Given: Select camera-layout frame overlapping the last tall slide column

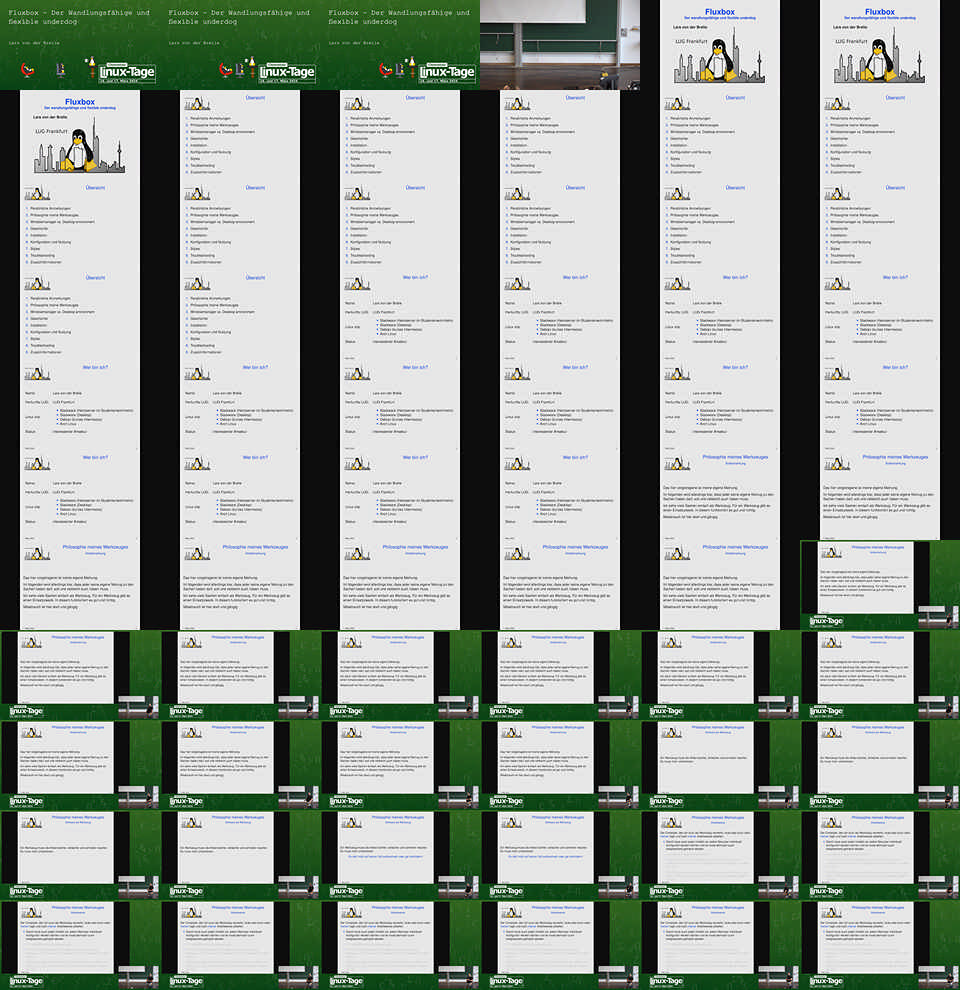Looking at the screenshot, I should pyautogui.click(x=880, y=585).
